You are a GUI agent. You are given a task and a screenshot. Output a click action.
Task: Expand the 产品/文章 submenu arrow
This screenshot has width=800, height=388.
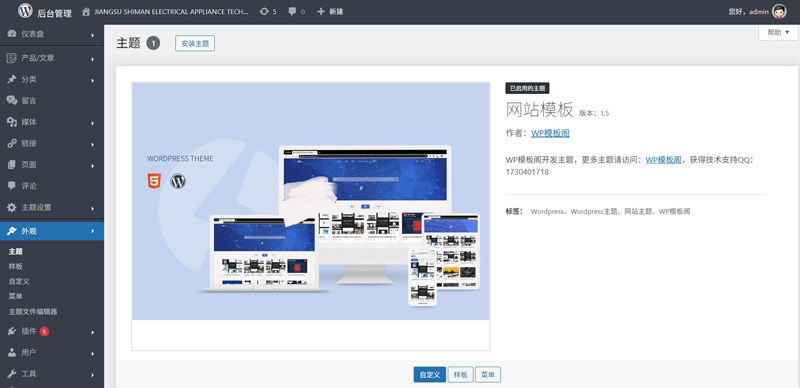93,59
